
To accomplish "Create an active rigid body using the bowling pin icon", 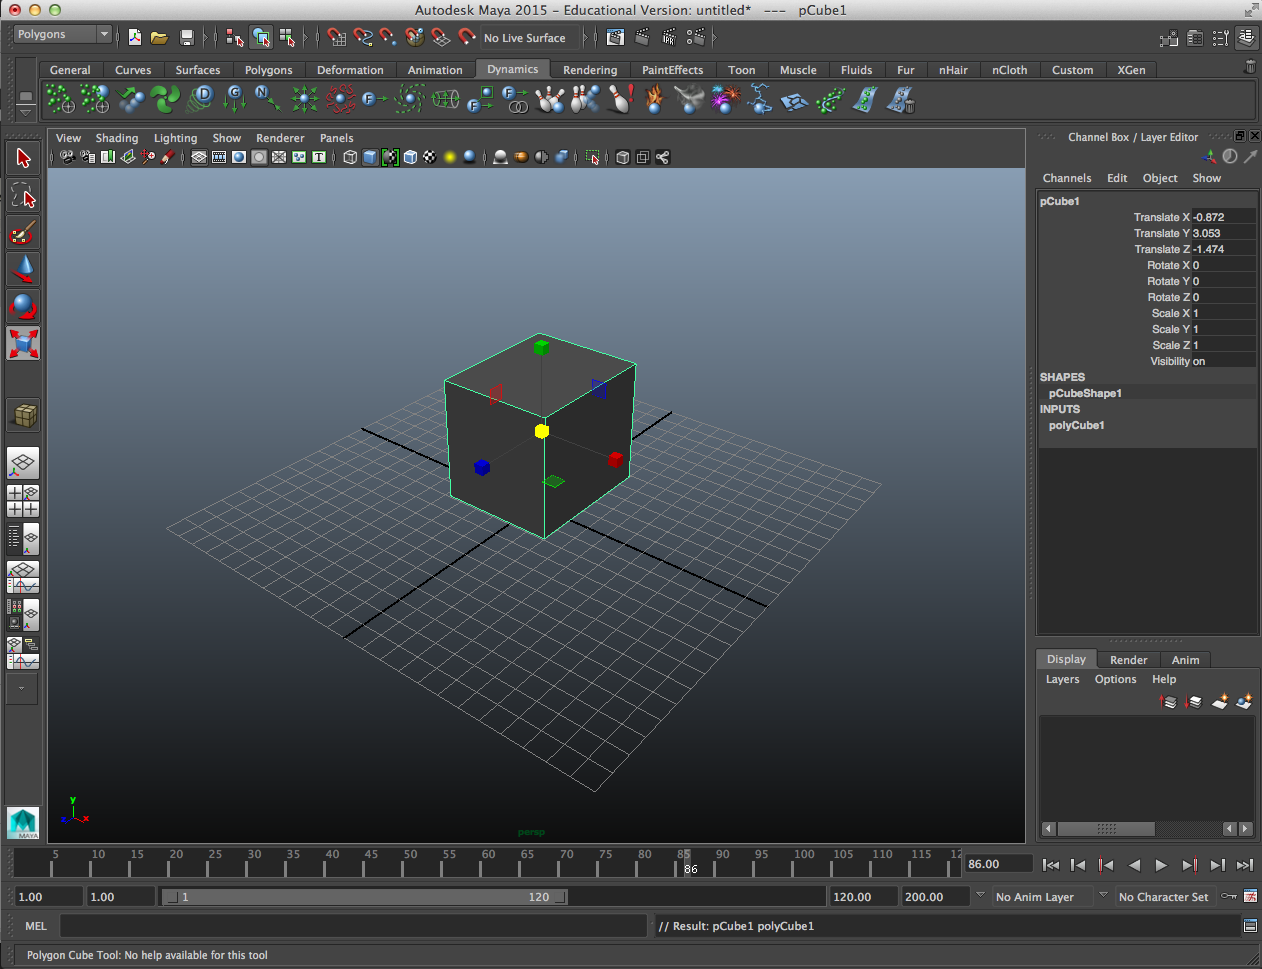I will pos(550,98).
